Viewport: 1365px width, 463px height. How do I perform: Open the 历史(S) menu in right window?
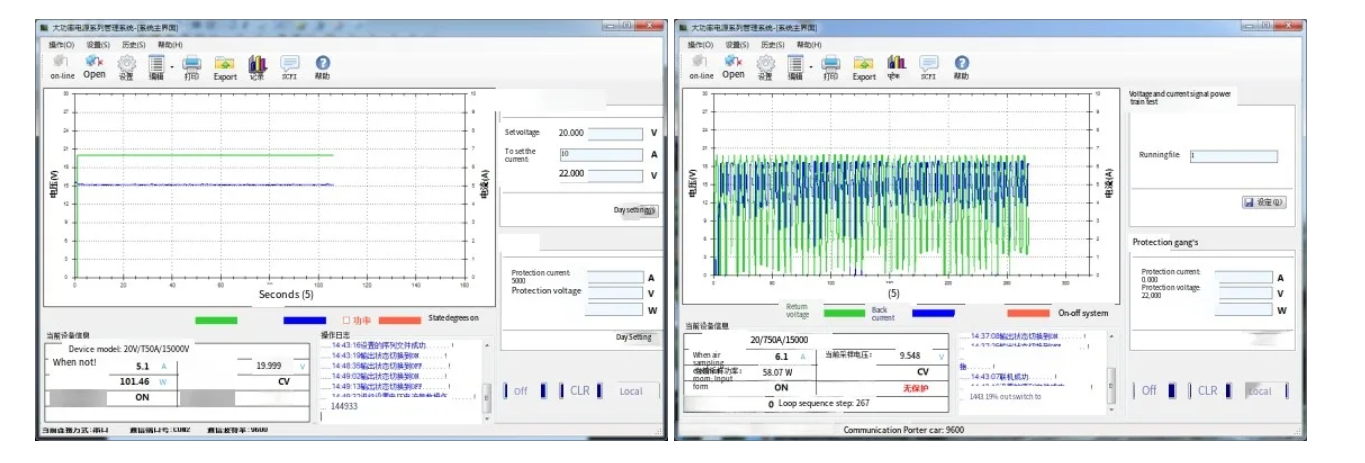pos(772,45)
